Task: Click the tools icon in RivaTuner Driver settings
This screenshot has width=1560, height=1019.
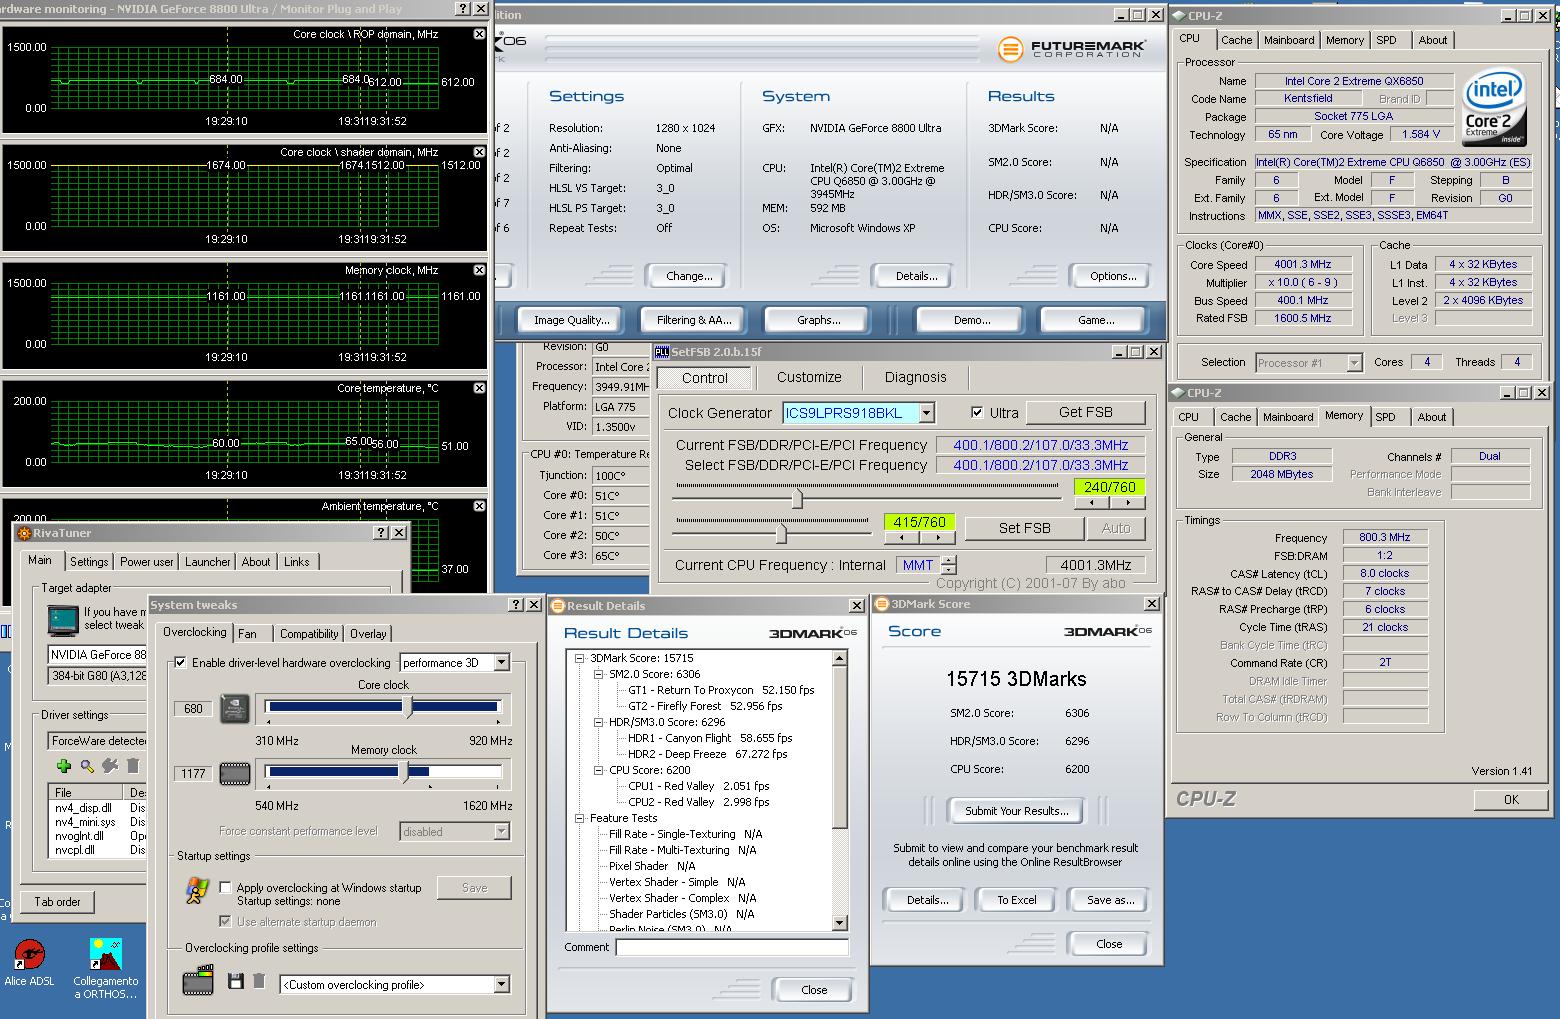Action: [x=110, y=766]
